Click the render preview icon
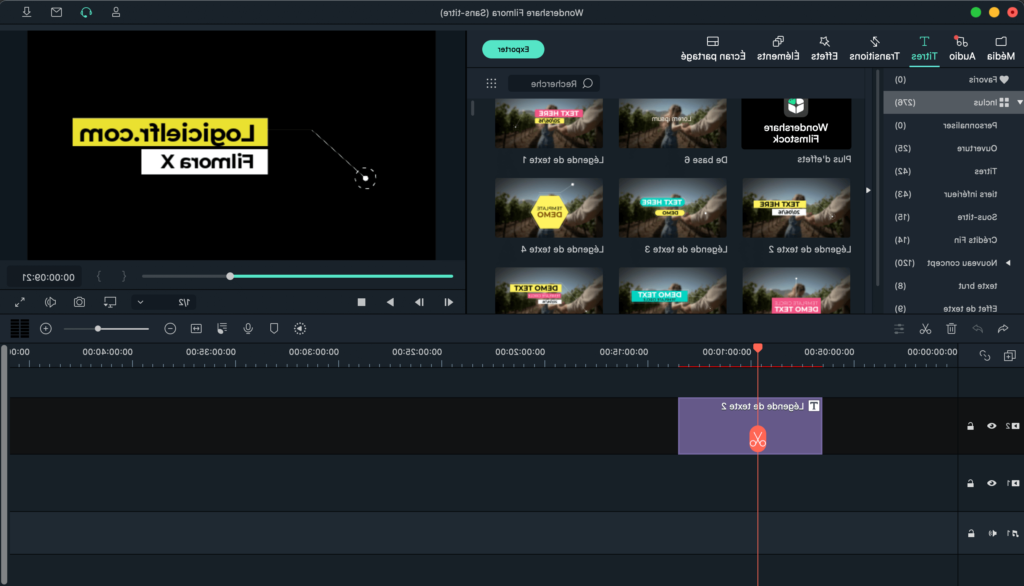This screenshot has width=1024, height=586. point(300,329)
